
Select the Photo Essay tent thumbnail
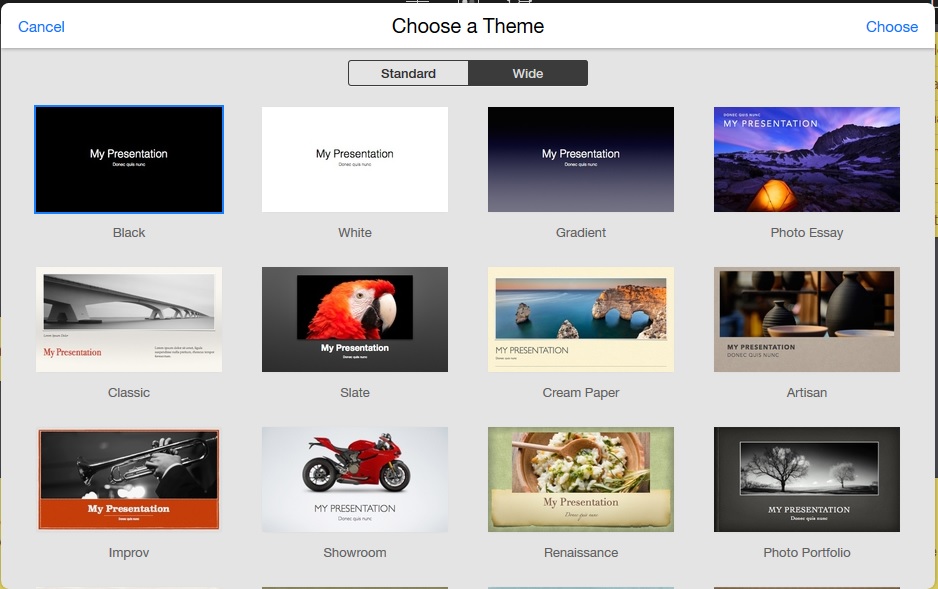click(807, 160)
